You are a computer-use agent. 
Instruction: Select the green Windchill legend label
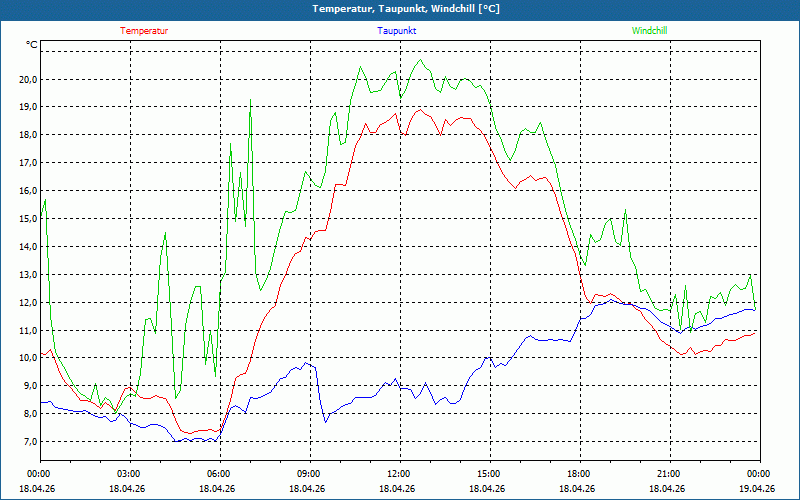tap(649, 31)
